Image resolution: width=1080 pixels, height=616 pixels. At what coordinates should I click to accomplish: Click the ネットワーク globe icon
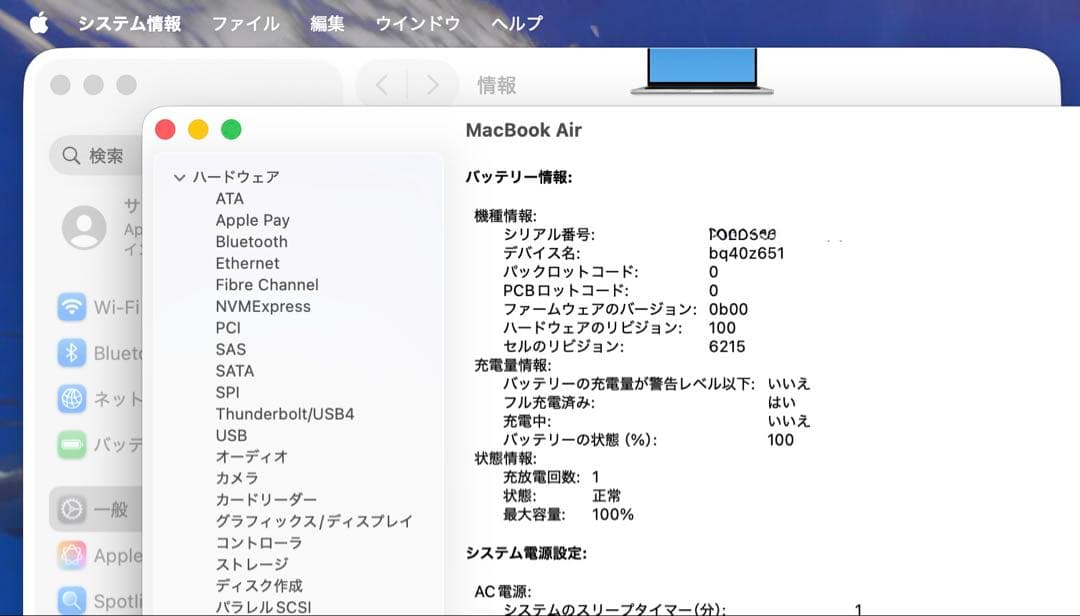[x=73, y=399]
